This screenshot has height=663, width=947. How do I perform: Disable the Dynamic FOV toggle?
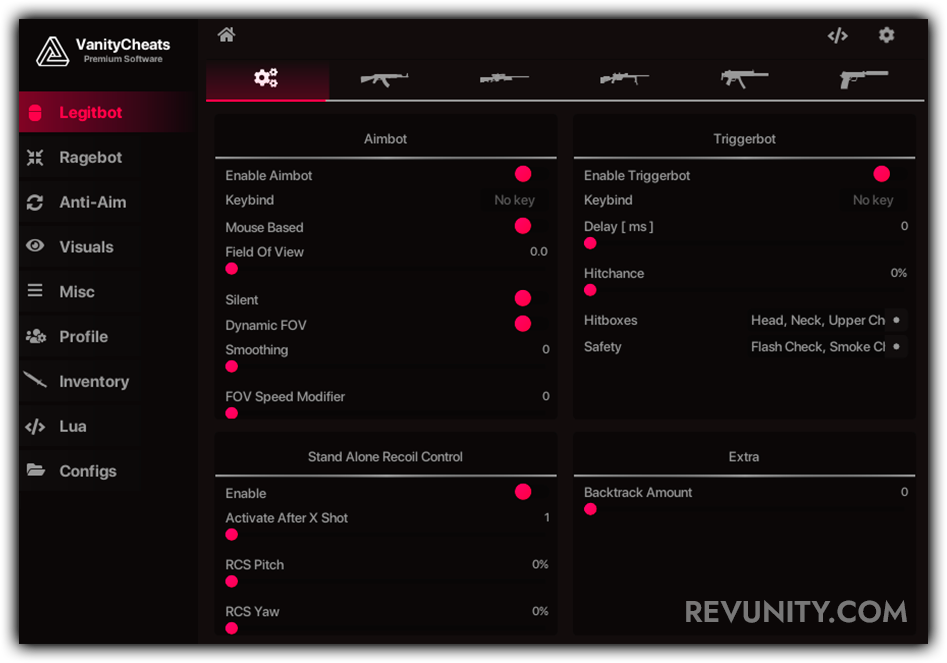coord(523,324)
